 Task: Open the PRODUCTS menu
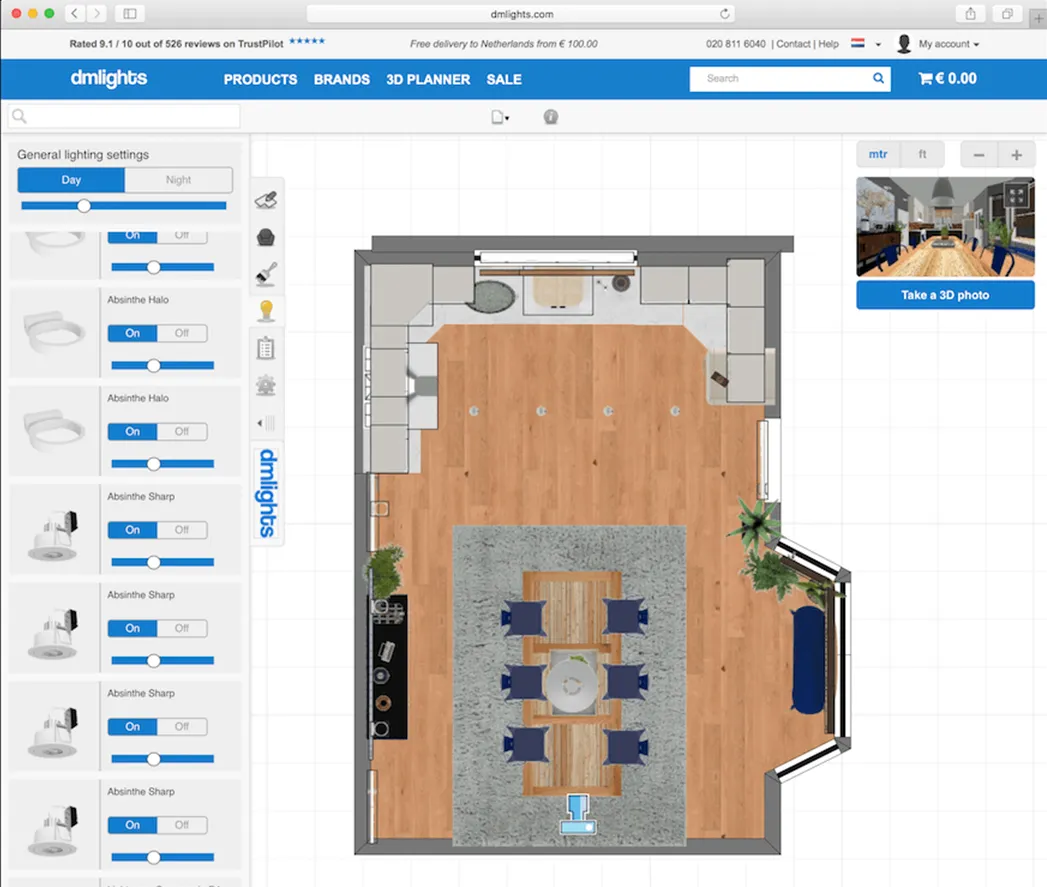[x=260, y=79]
